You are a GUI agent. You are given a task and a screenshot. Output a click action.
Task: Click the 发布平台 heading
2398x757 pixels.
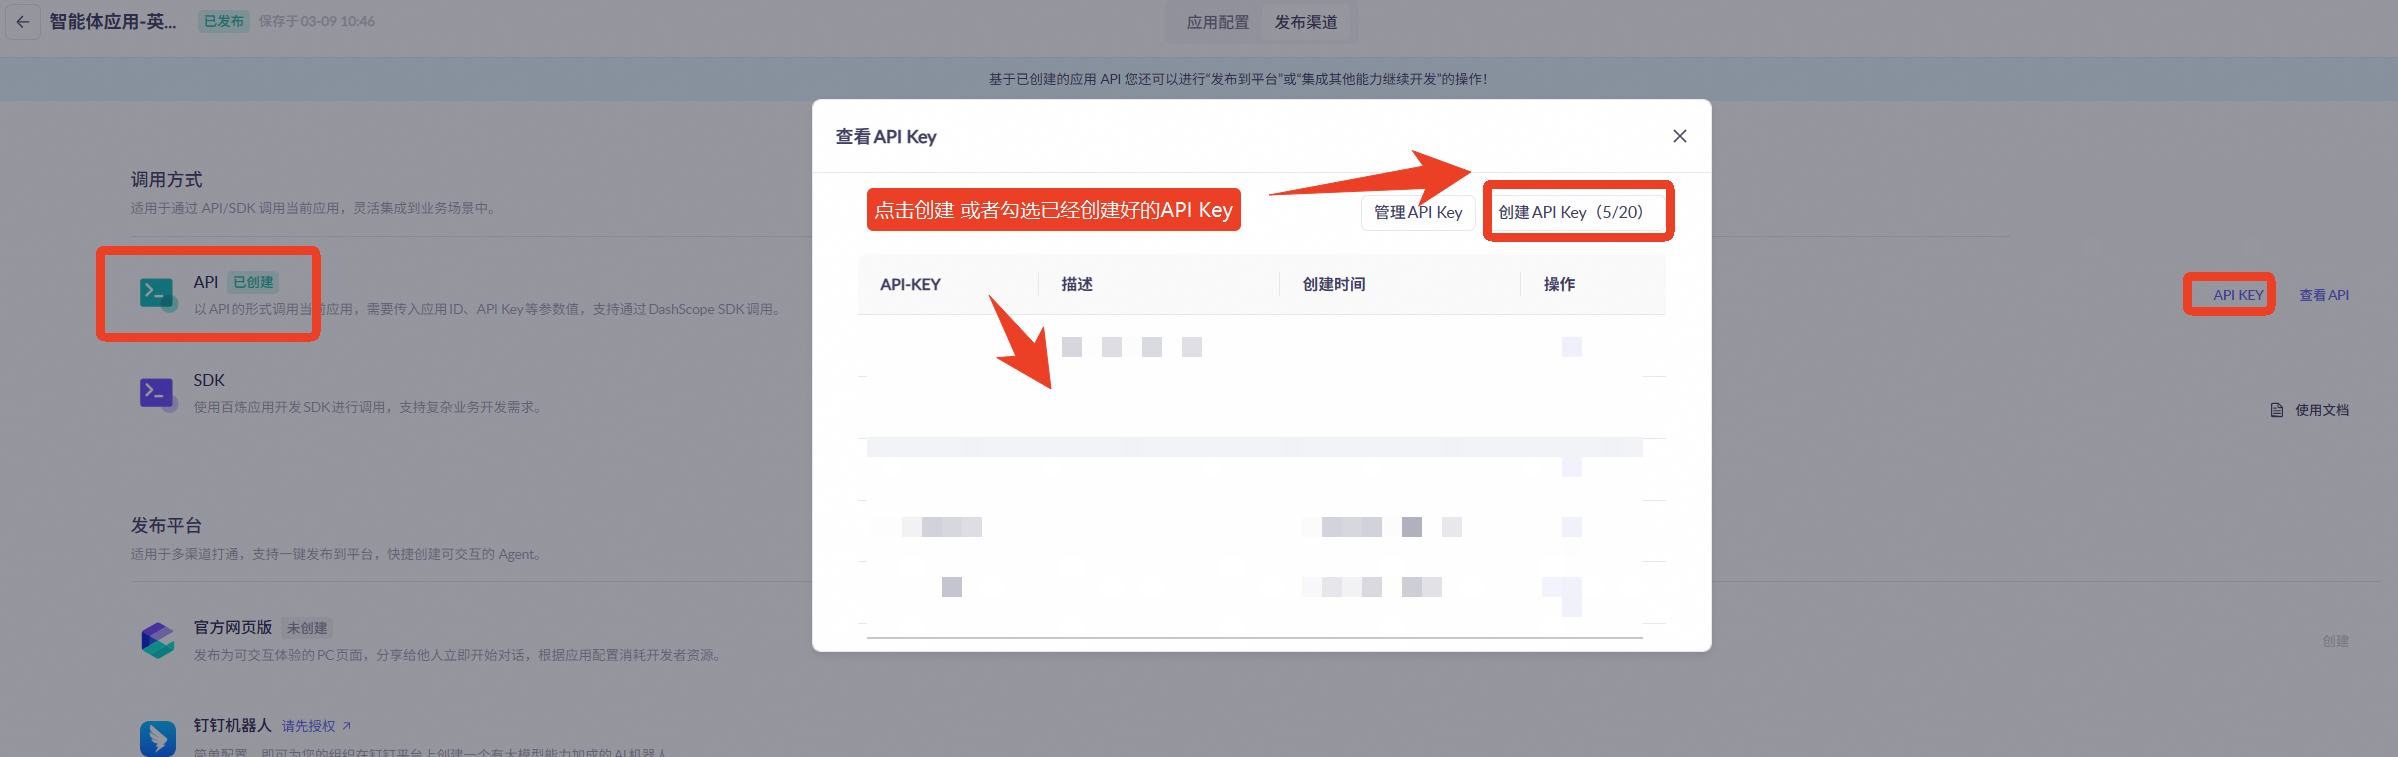(166, 525)
